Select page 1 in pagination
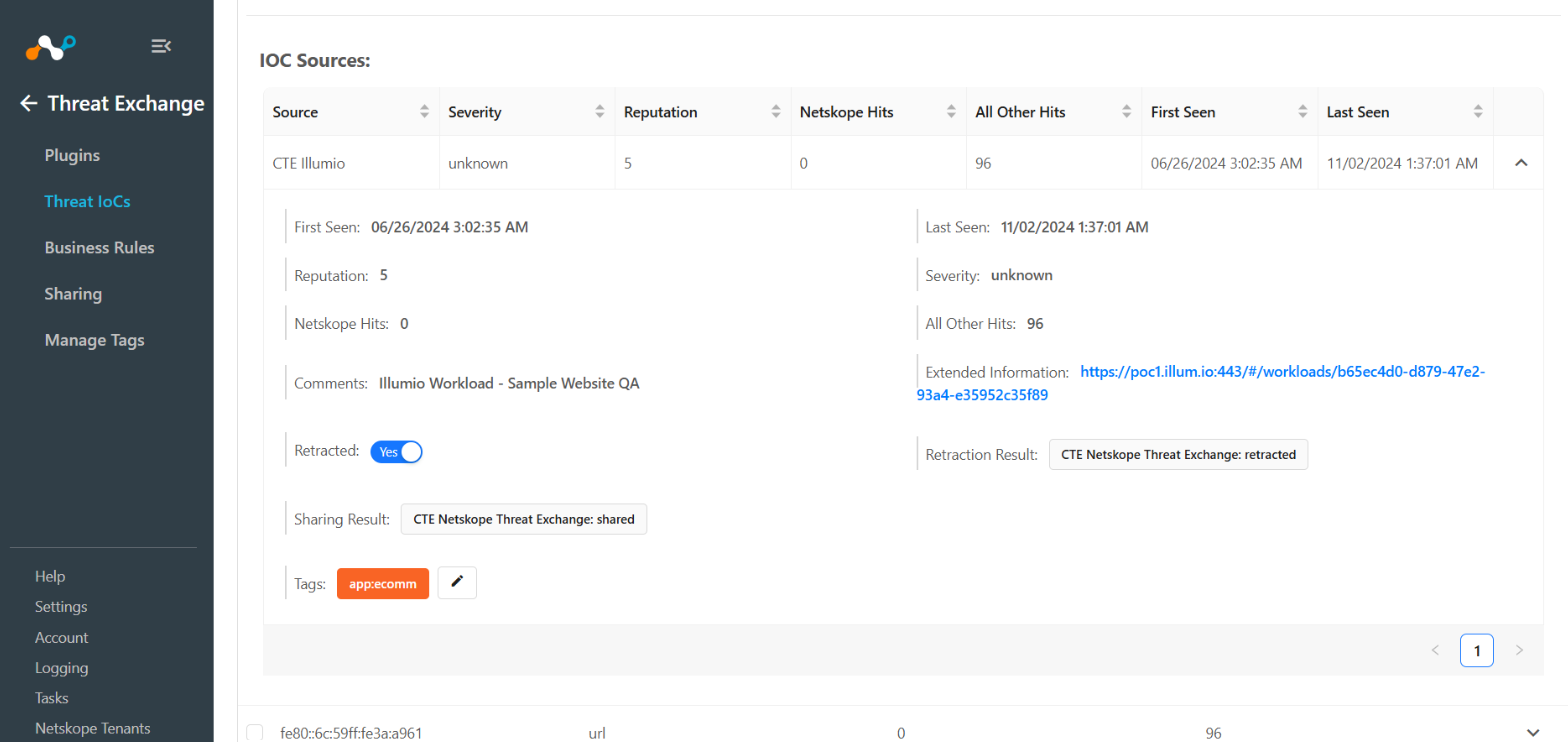The height and width of the screenshot is (742, 1568). pyautogui.click(x=1477, y=650)
